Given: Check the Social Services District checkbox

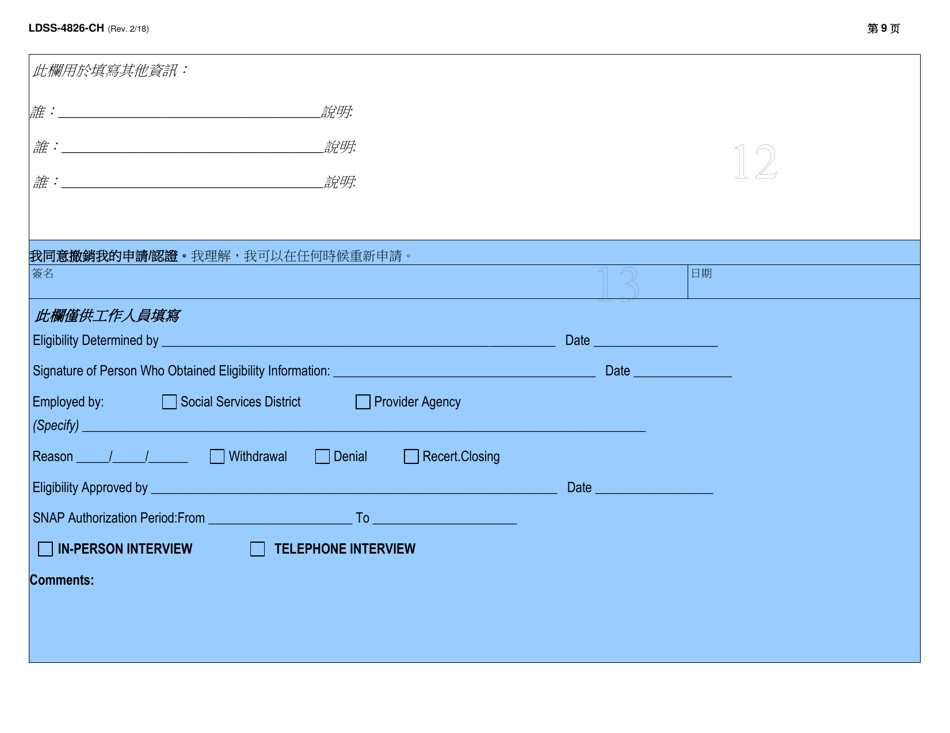Looking at the screenshot, I should [x=169, y=402].
